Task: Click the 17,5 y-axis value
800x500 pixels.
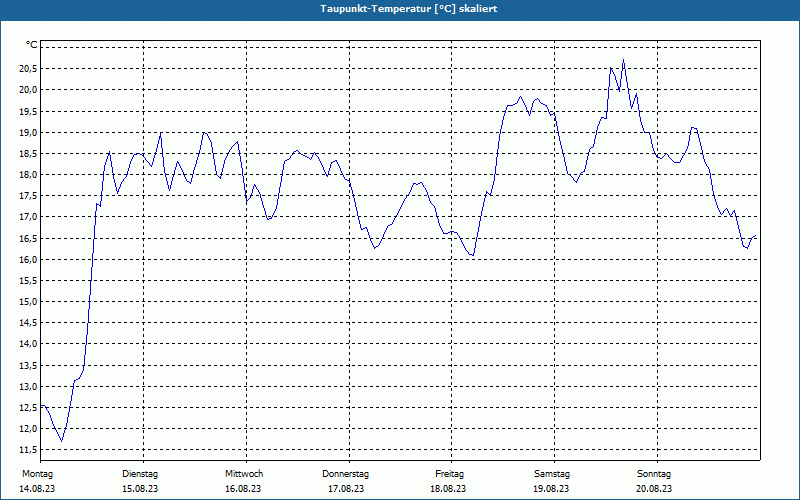Action: point(28,196)
